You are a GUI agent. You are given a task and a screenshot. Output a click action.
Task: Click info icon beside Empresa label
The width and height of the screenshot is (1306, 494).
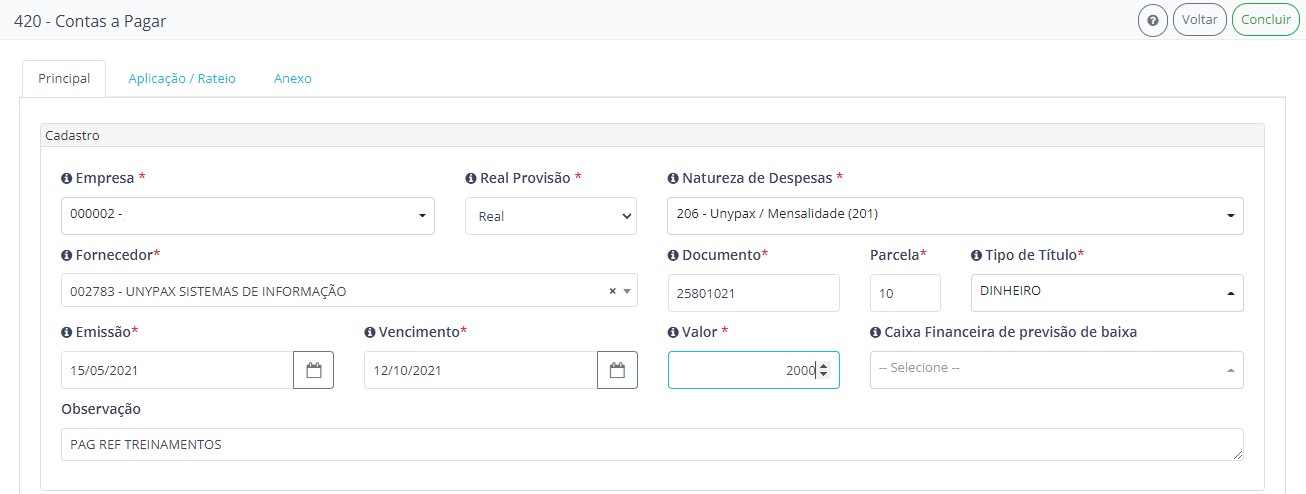coord(66,178)
